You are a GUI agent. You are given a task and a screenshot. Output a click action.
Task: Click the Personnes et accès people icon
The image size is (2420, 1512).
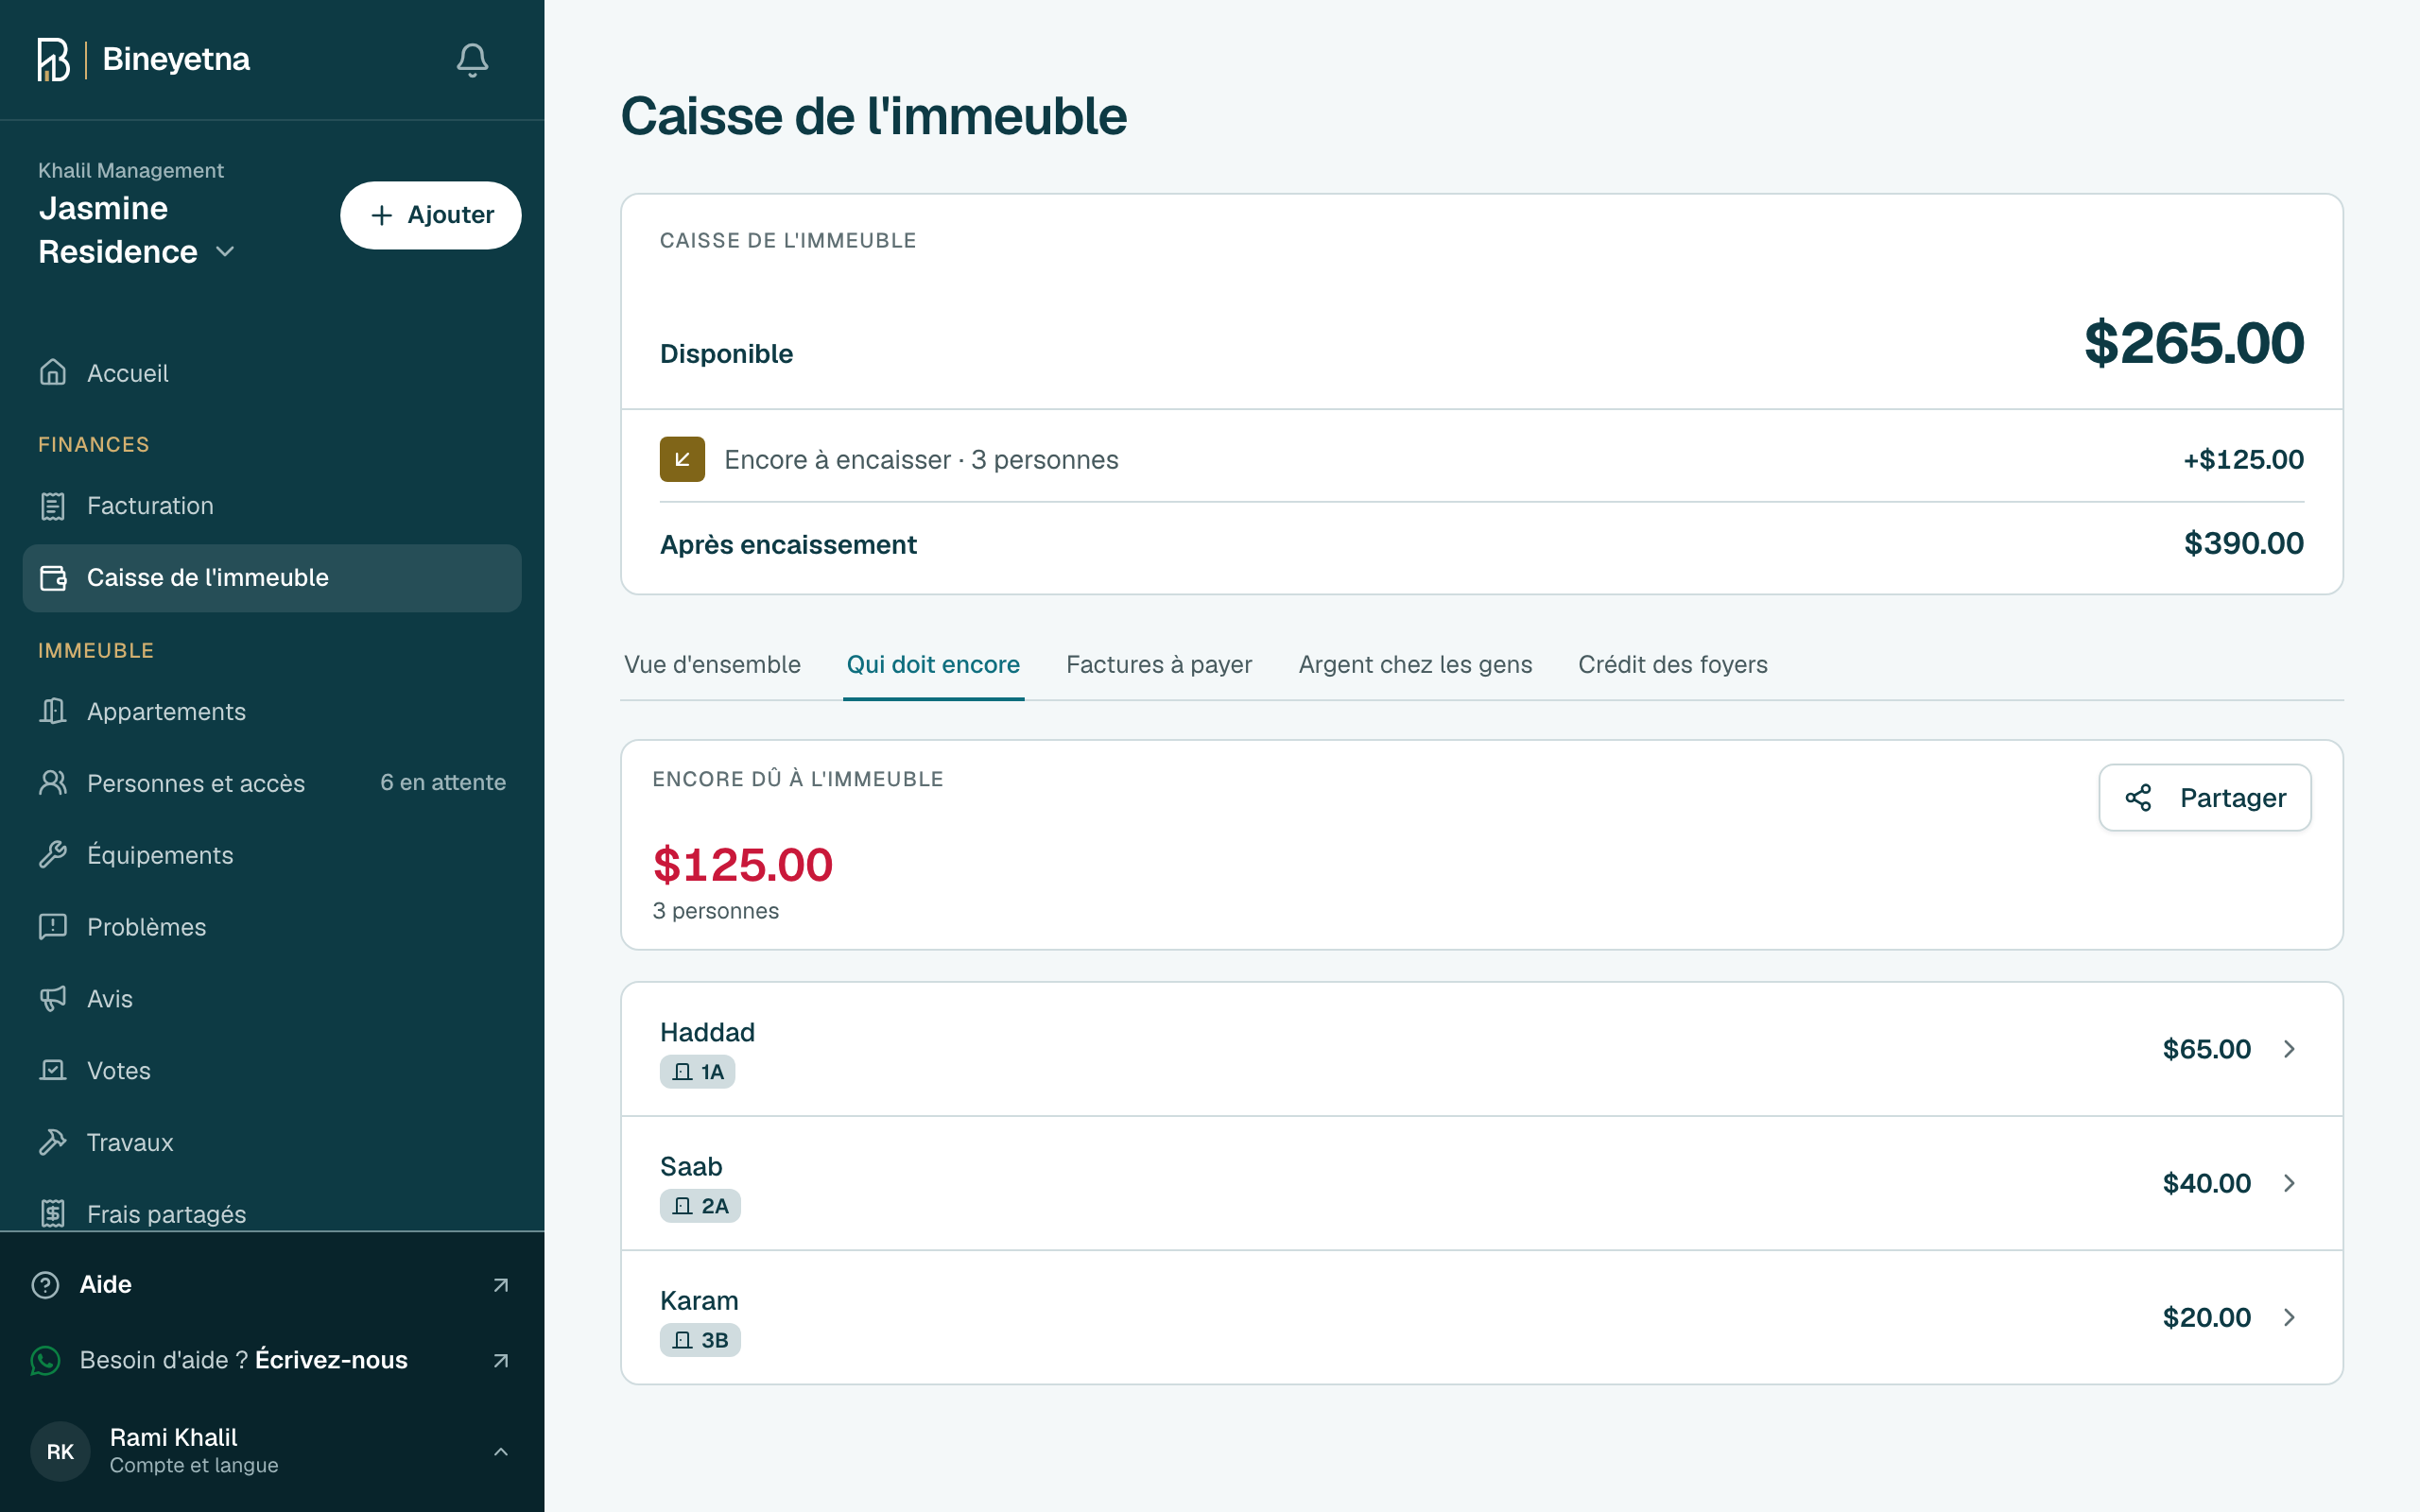click(x=53, y=783)
